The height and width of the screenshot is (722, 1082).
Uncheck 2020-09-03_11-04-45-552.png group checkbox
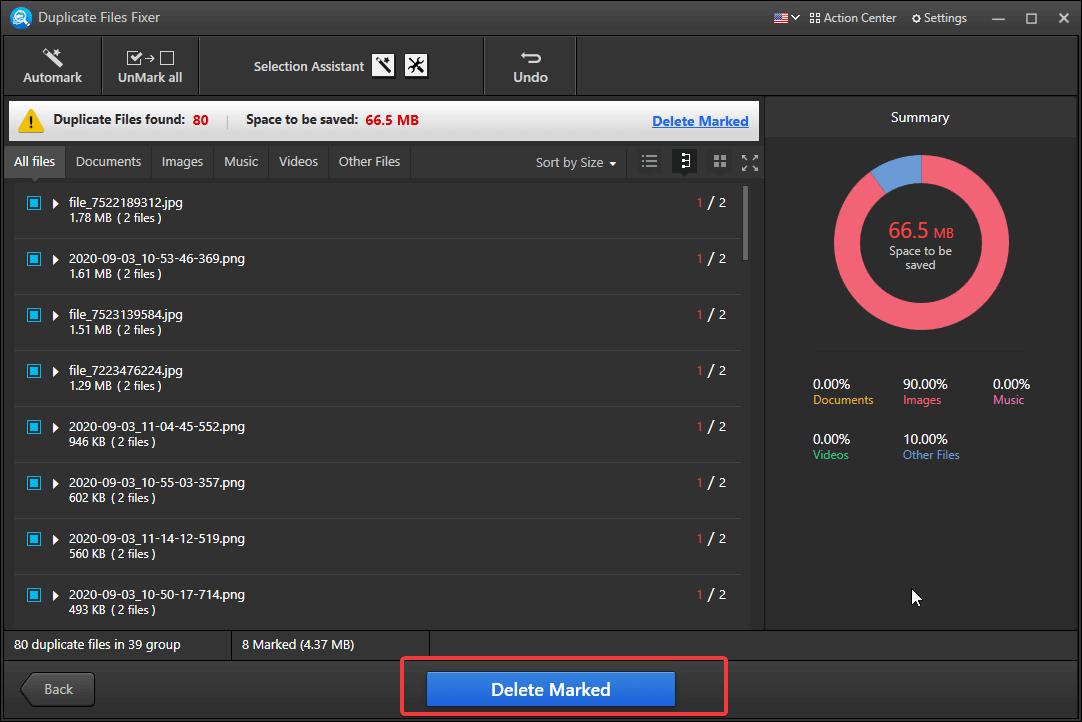(x=34, y=427)
